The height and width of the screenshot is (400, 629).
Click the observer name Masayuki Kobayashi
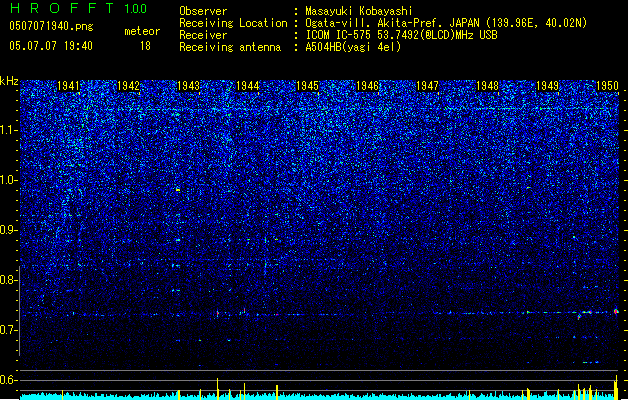coord(359,11)
